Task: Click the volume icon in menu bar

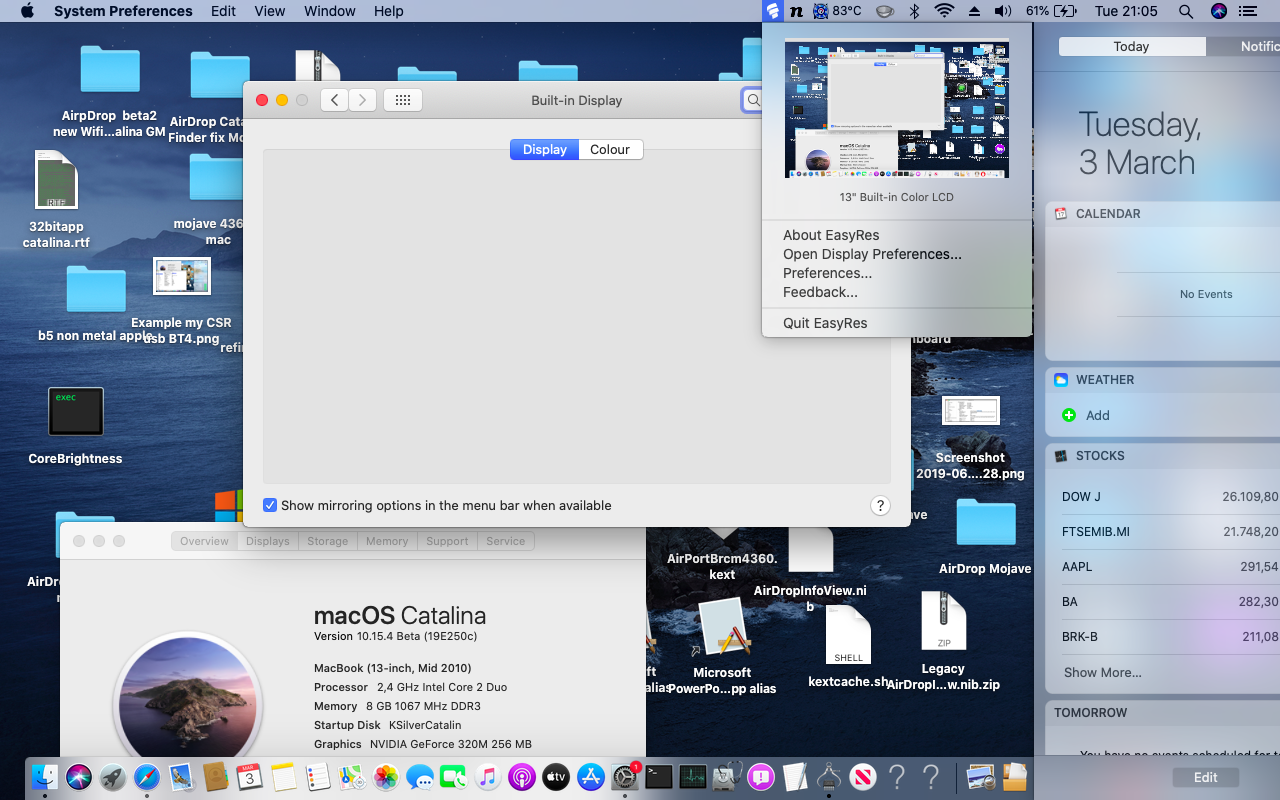Action: tap(1004, 11)
